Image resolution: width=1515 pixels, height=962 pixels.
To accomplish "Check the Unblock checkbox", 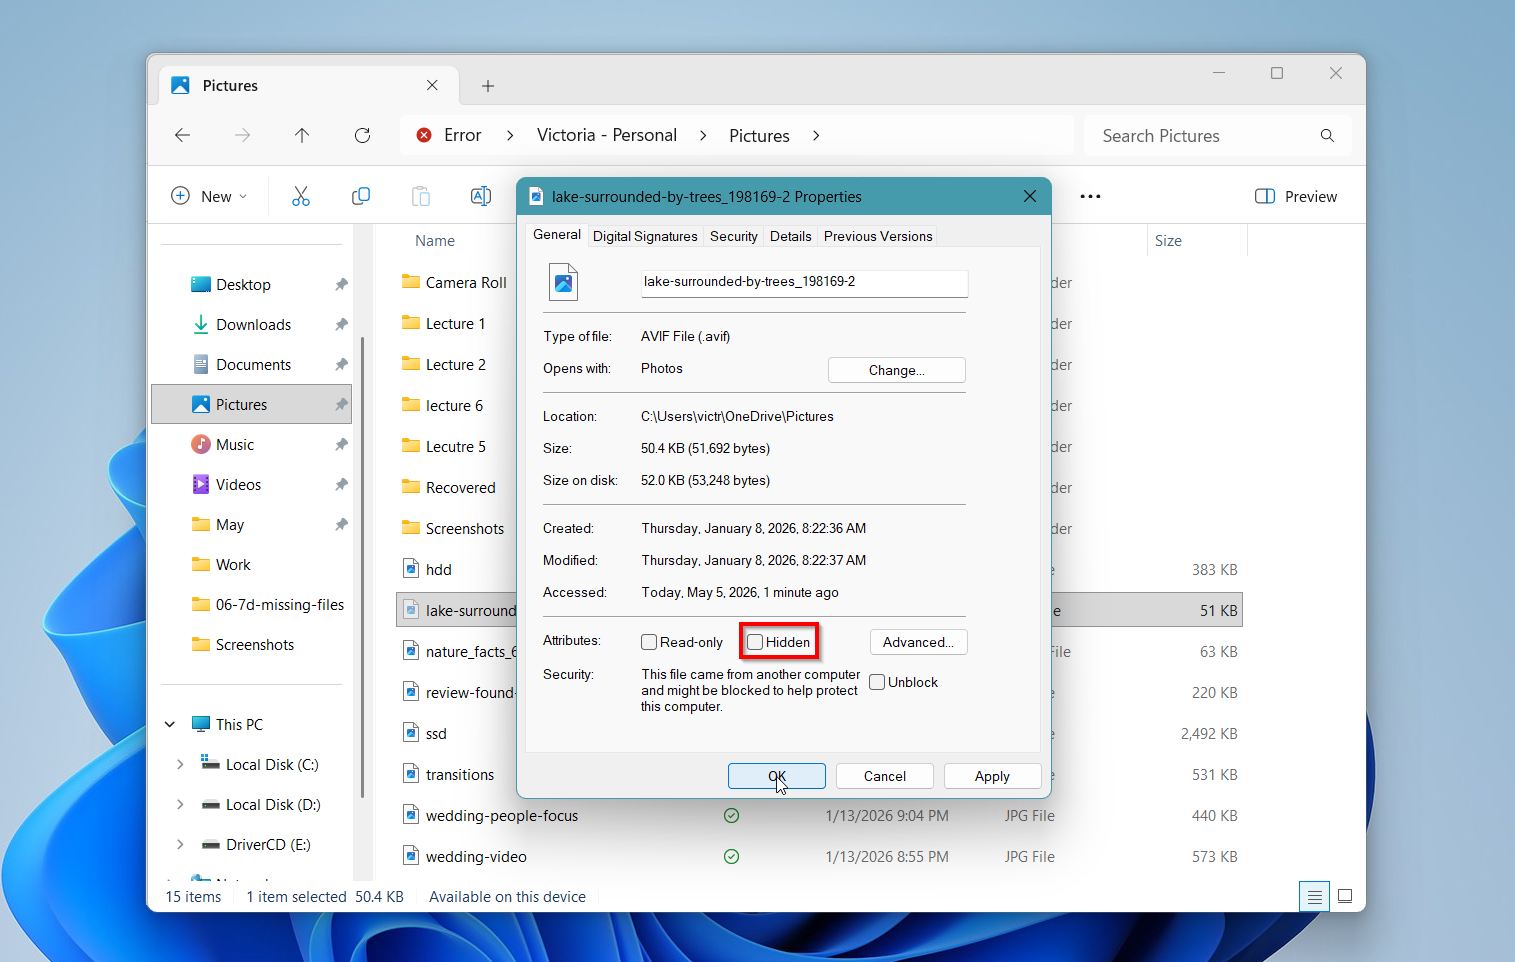I will point(877,682).
